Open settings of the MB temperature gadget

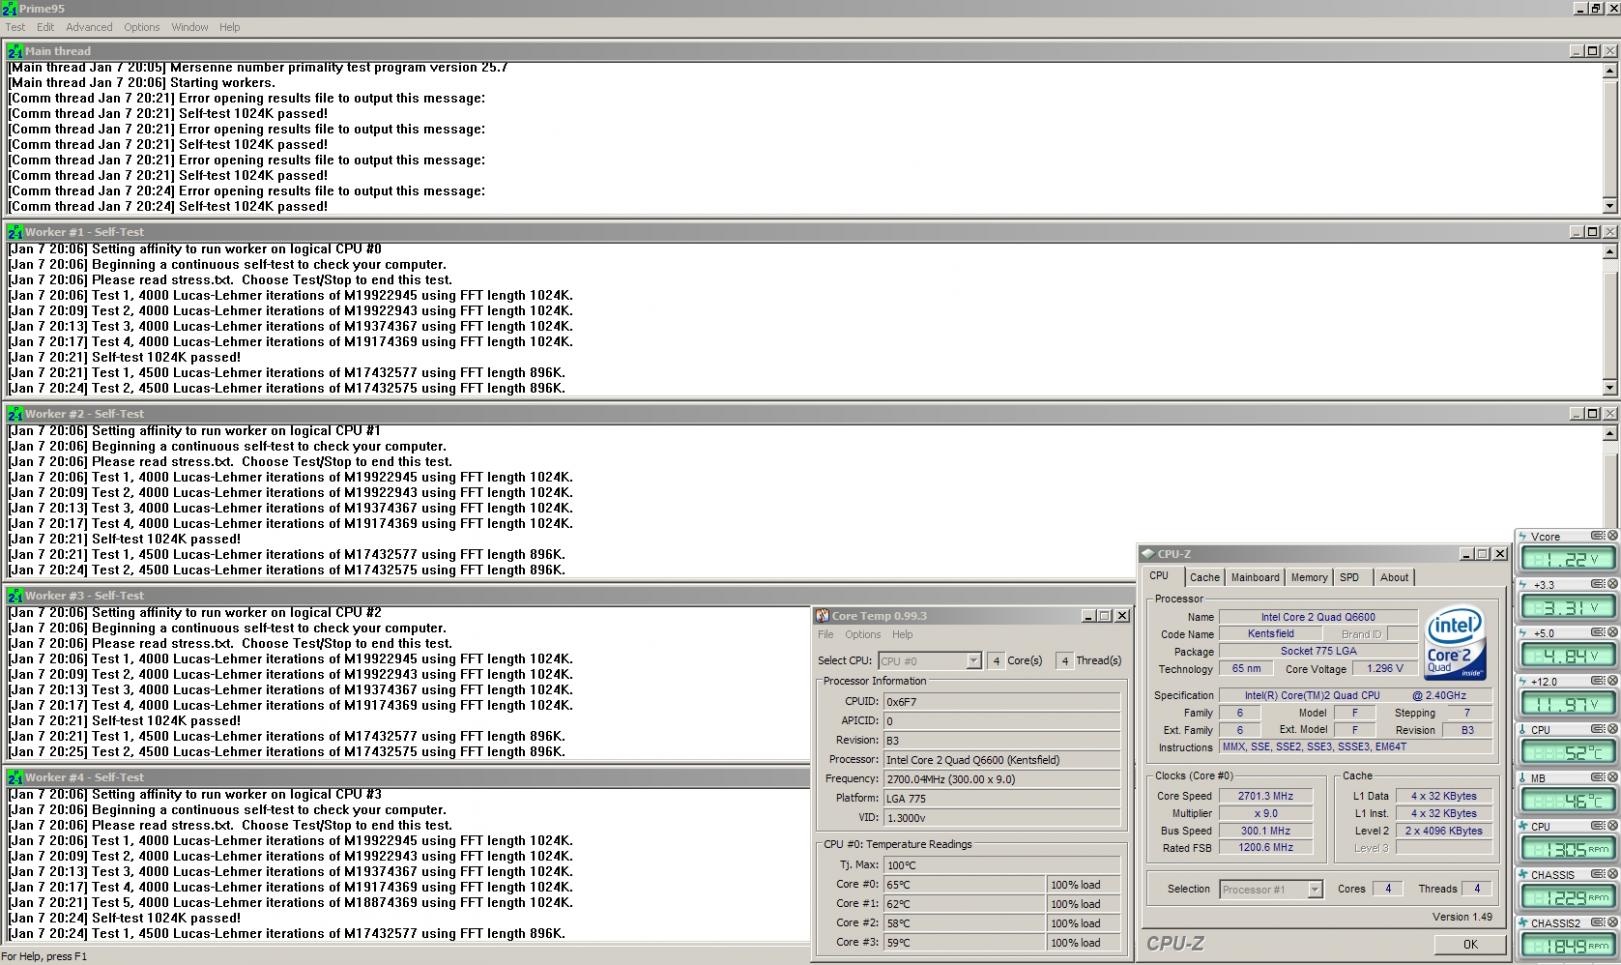click(1598, 777)
